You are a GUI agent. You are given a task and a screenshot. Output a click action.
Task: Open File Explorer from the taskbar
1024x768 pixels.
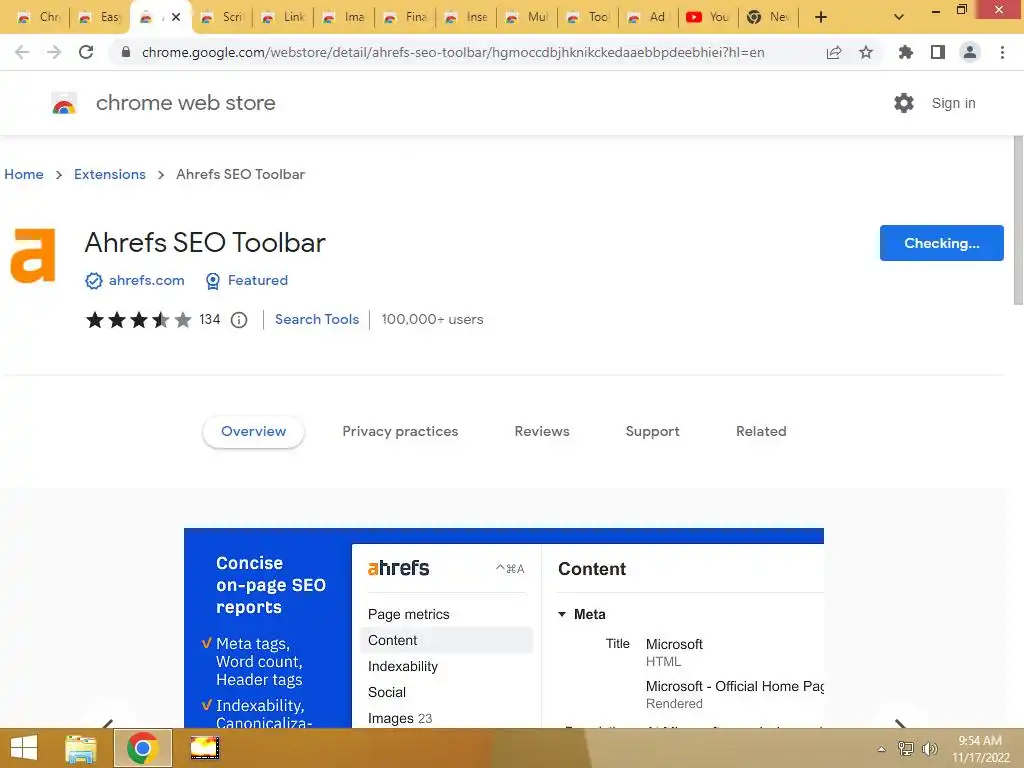pos(80,748)
